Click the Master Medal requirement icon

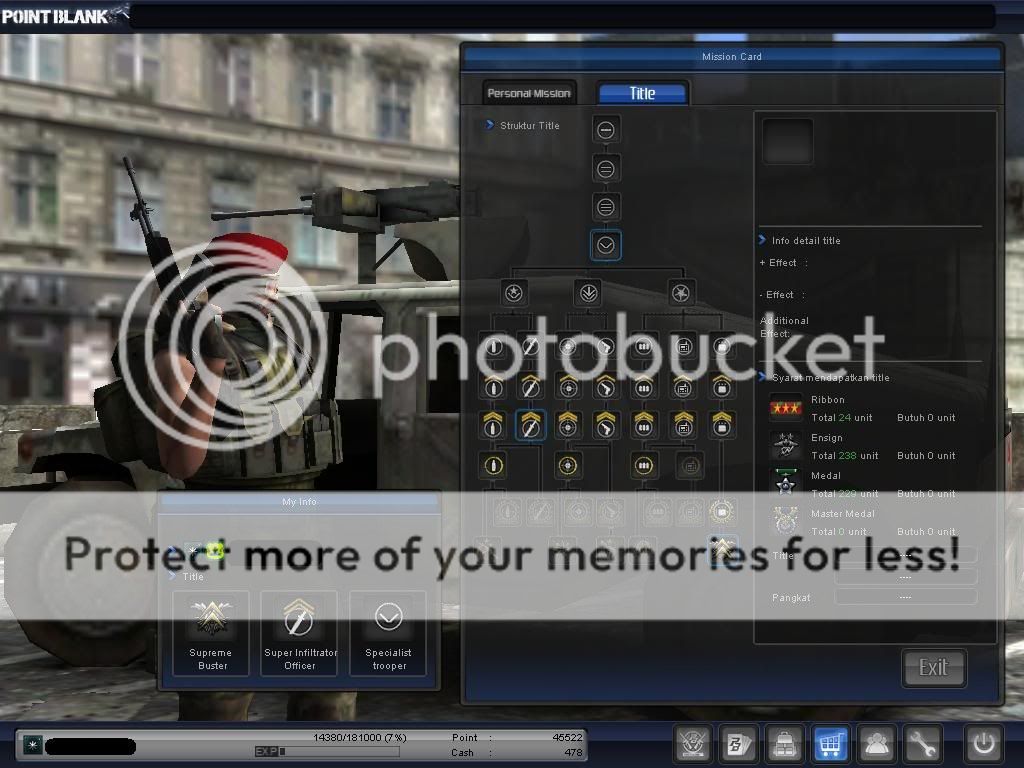point(786,521)
